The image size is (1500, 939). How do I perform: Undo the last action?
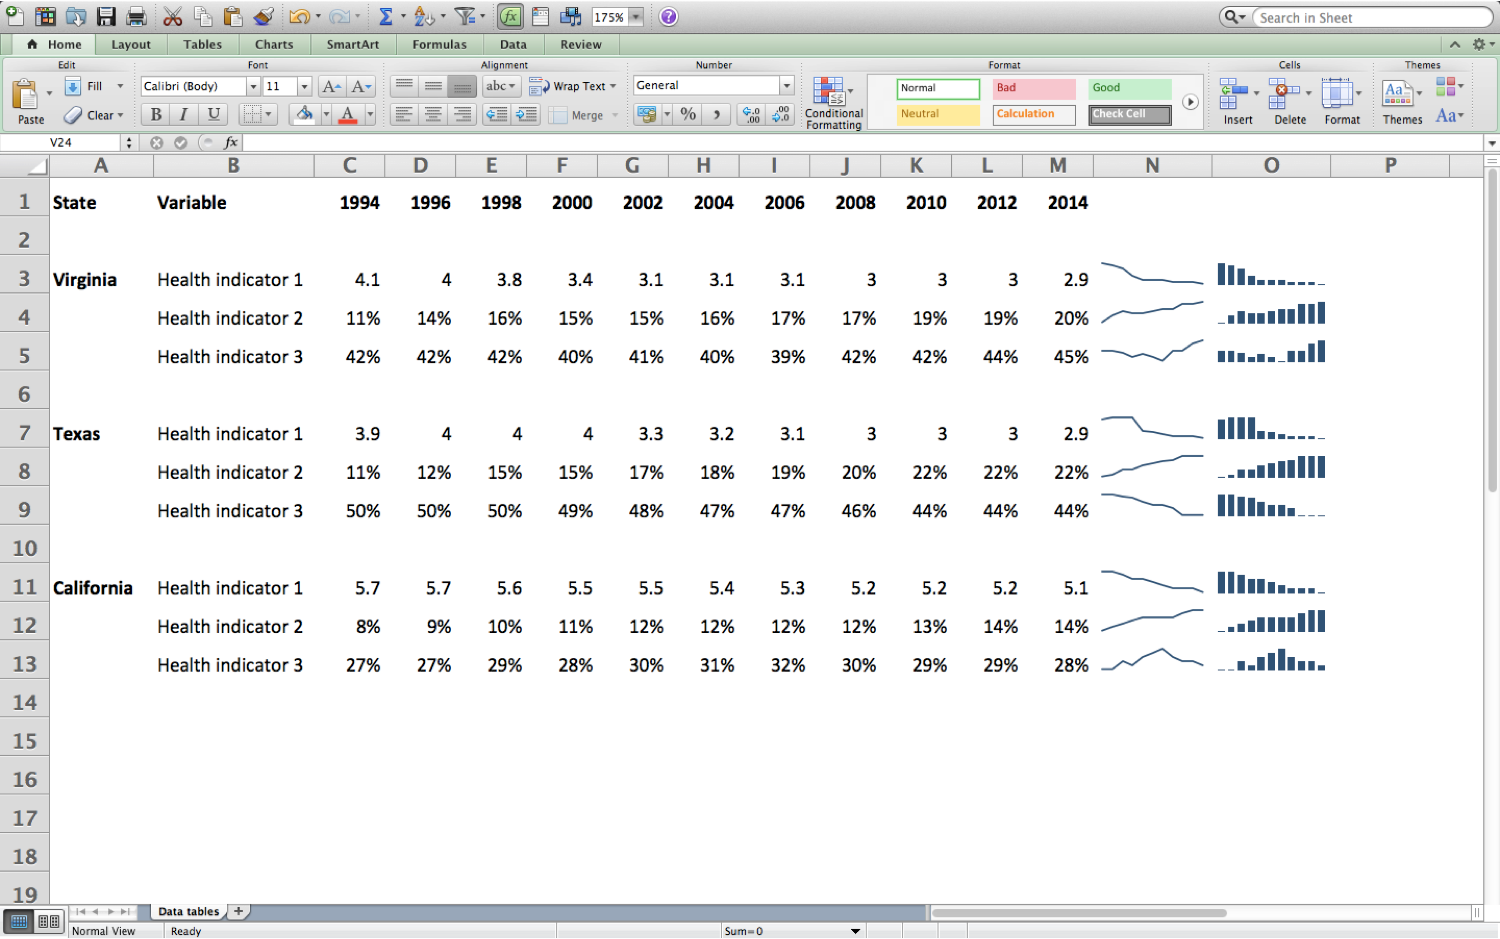click(x=299, y=16)
